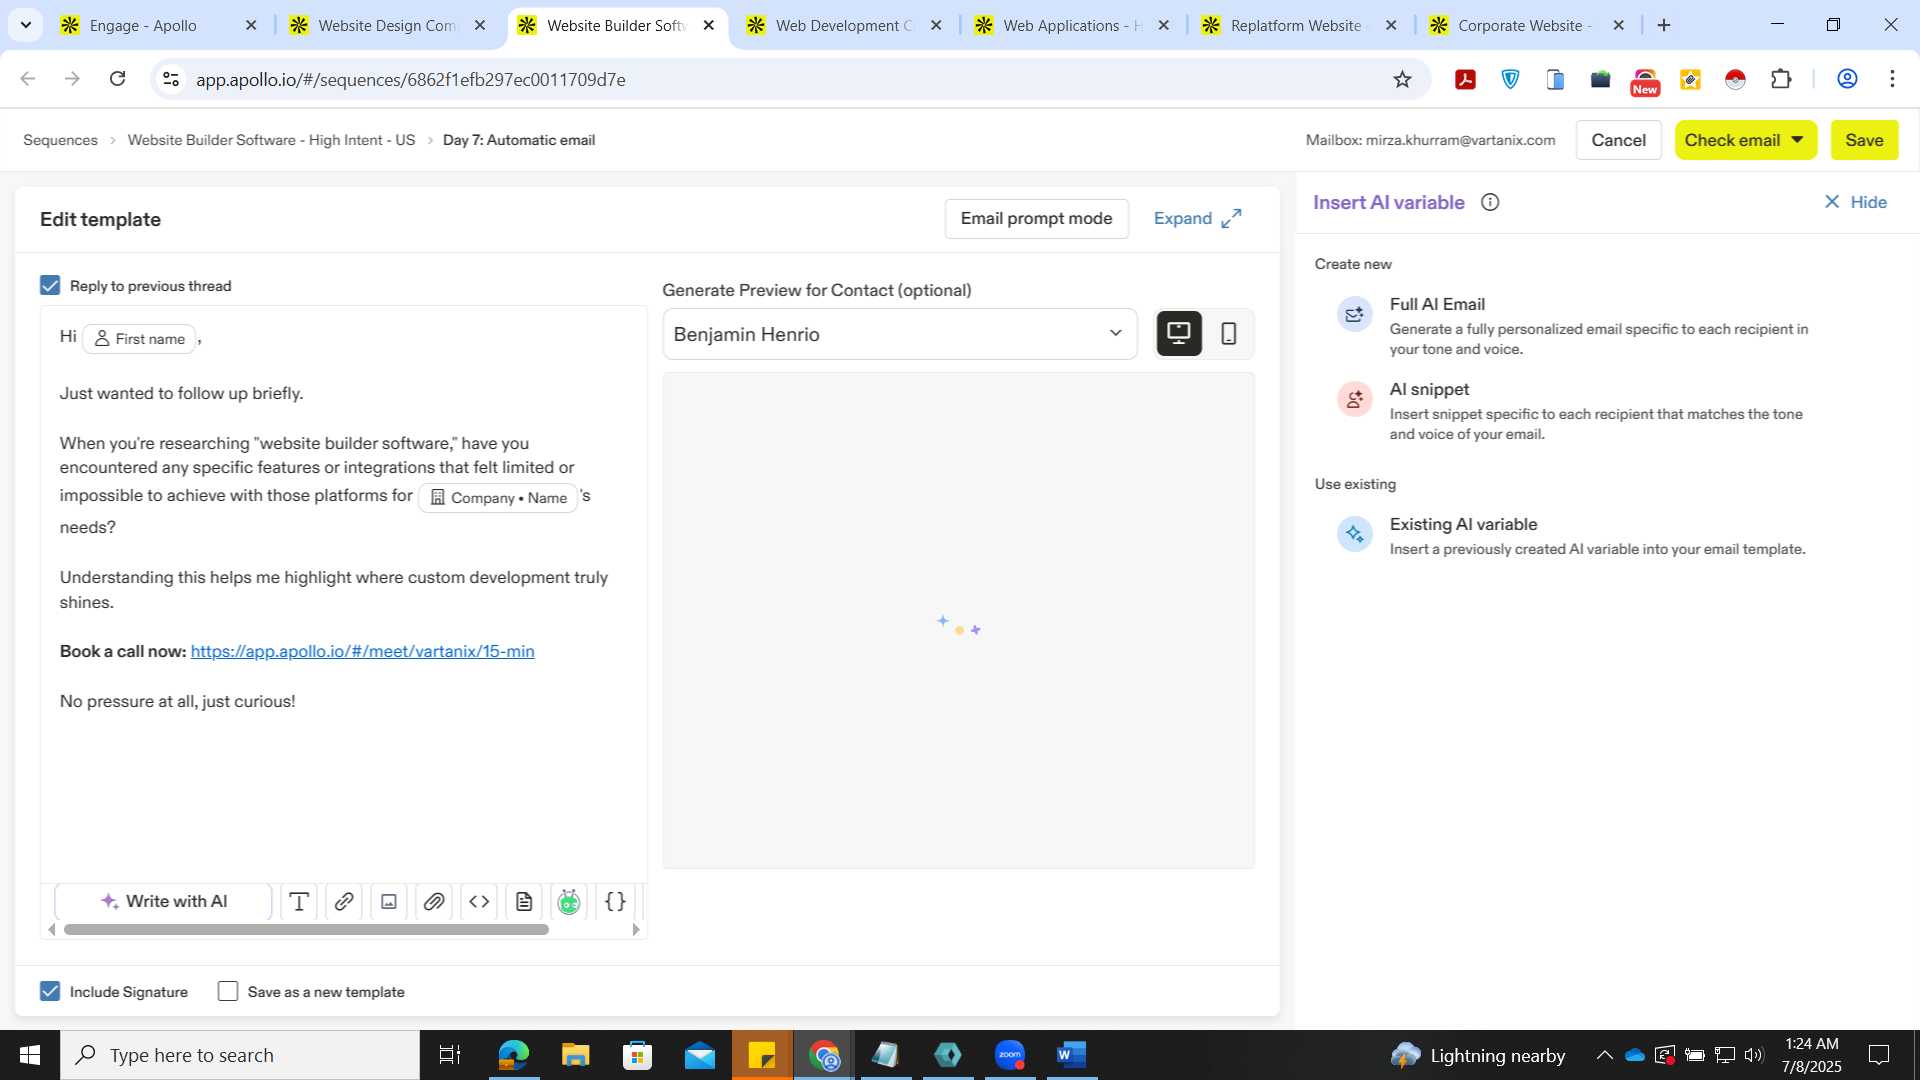The image size is (1920, 1080).
Task: Attach a file with the paperclip icon
Action: point(434,902)
